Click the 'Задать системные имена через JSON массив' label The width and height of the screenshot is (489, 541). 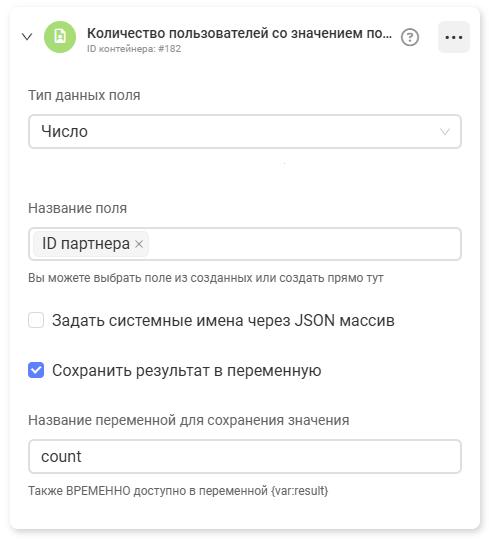coord(223,321)
